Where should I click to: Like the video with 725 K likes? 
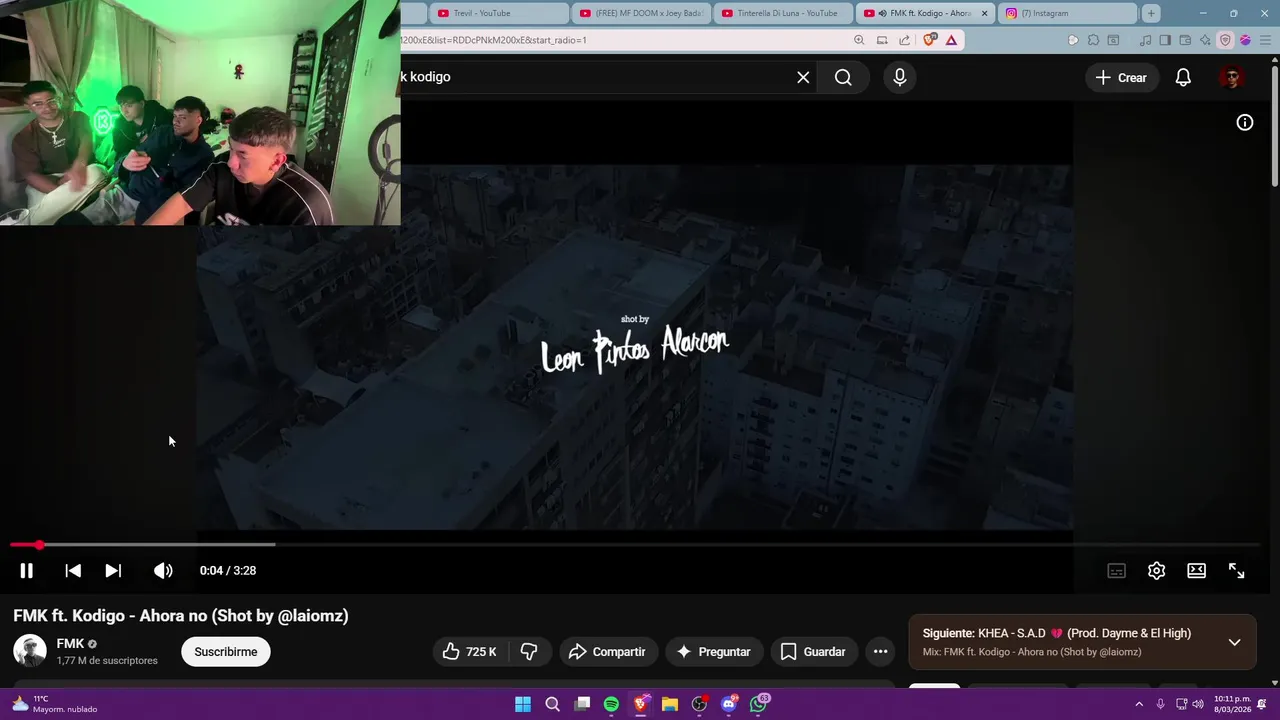click(x=469, y=652)
